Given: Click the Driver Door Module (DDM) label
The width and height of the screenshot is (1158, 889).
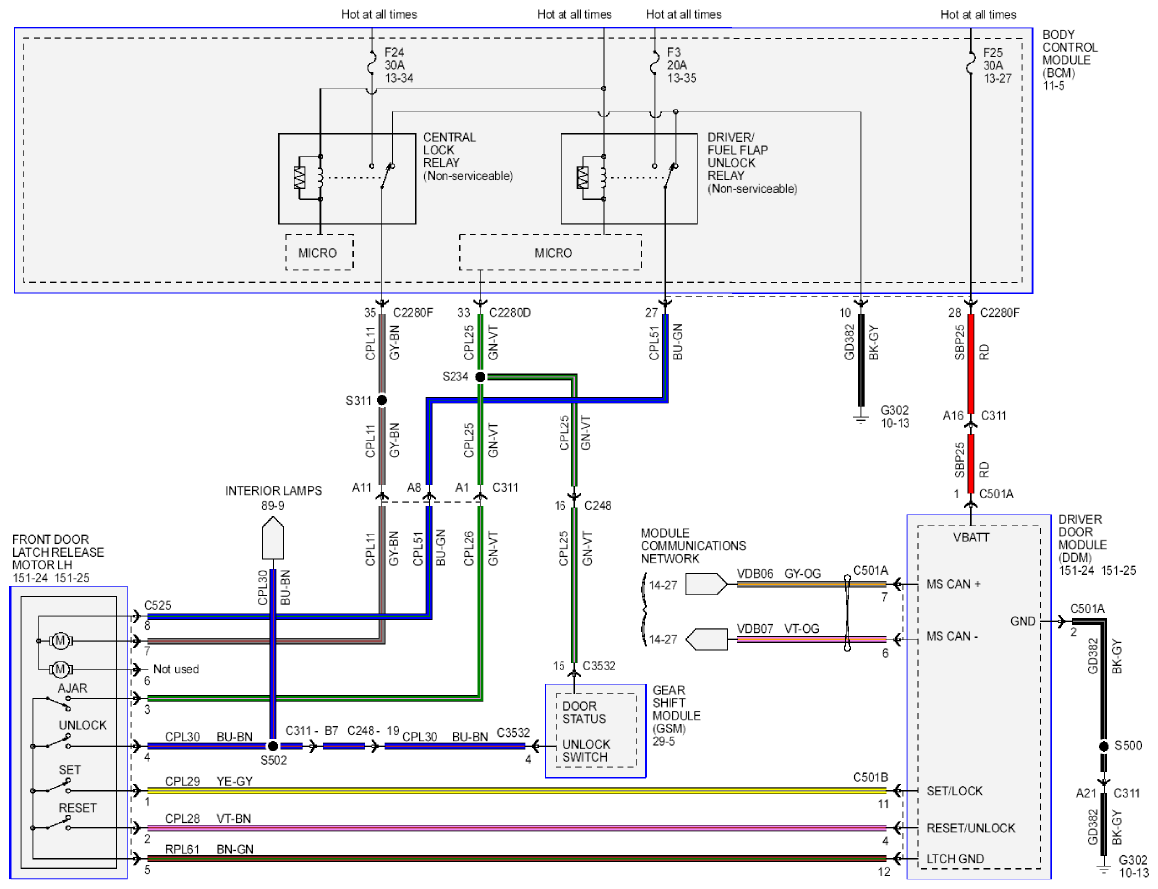Looking at the screenshot, I should [1096, 545].
